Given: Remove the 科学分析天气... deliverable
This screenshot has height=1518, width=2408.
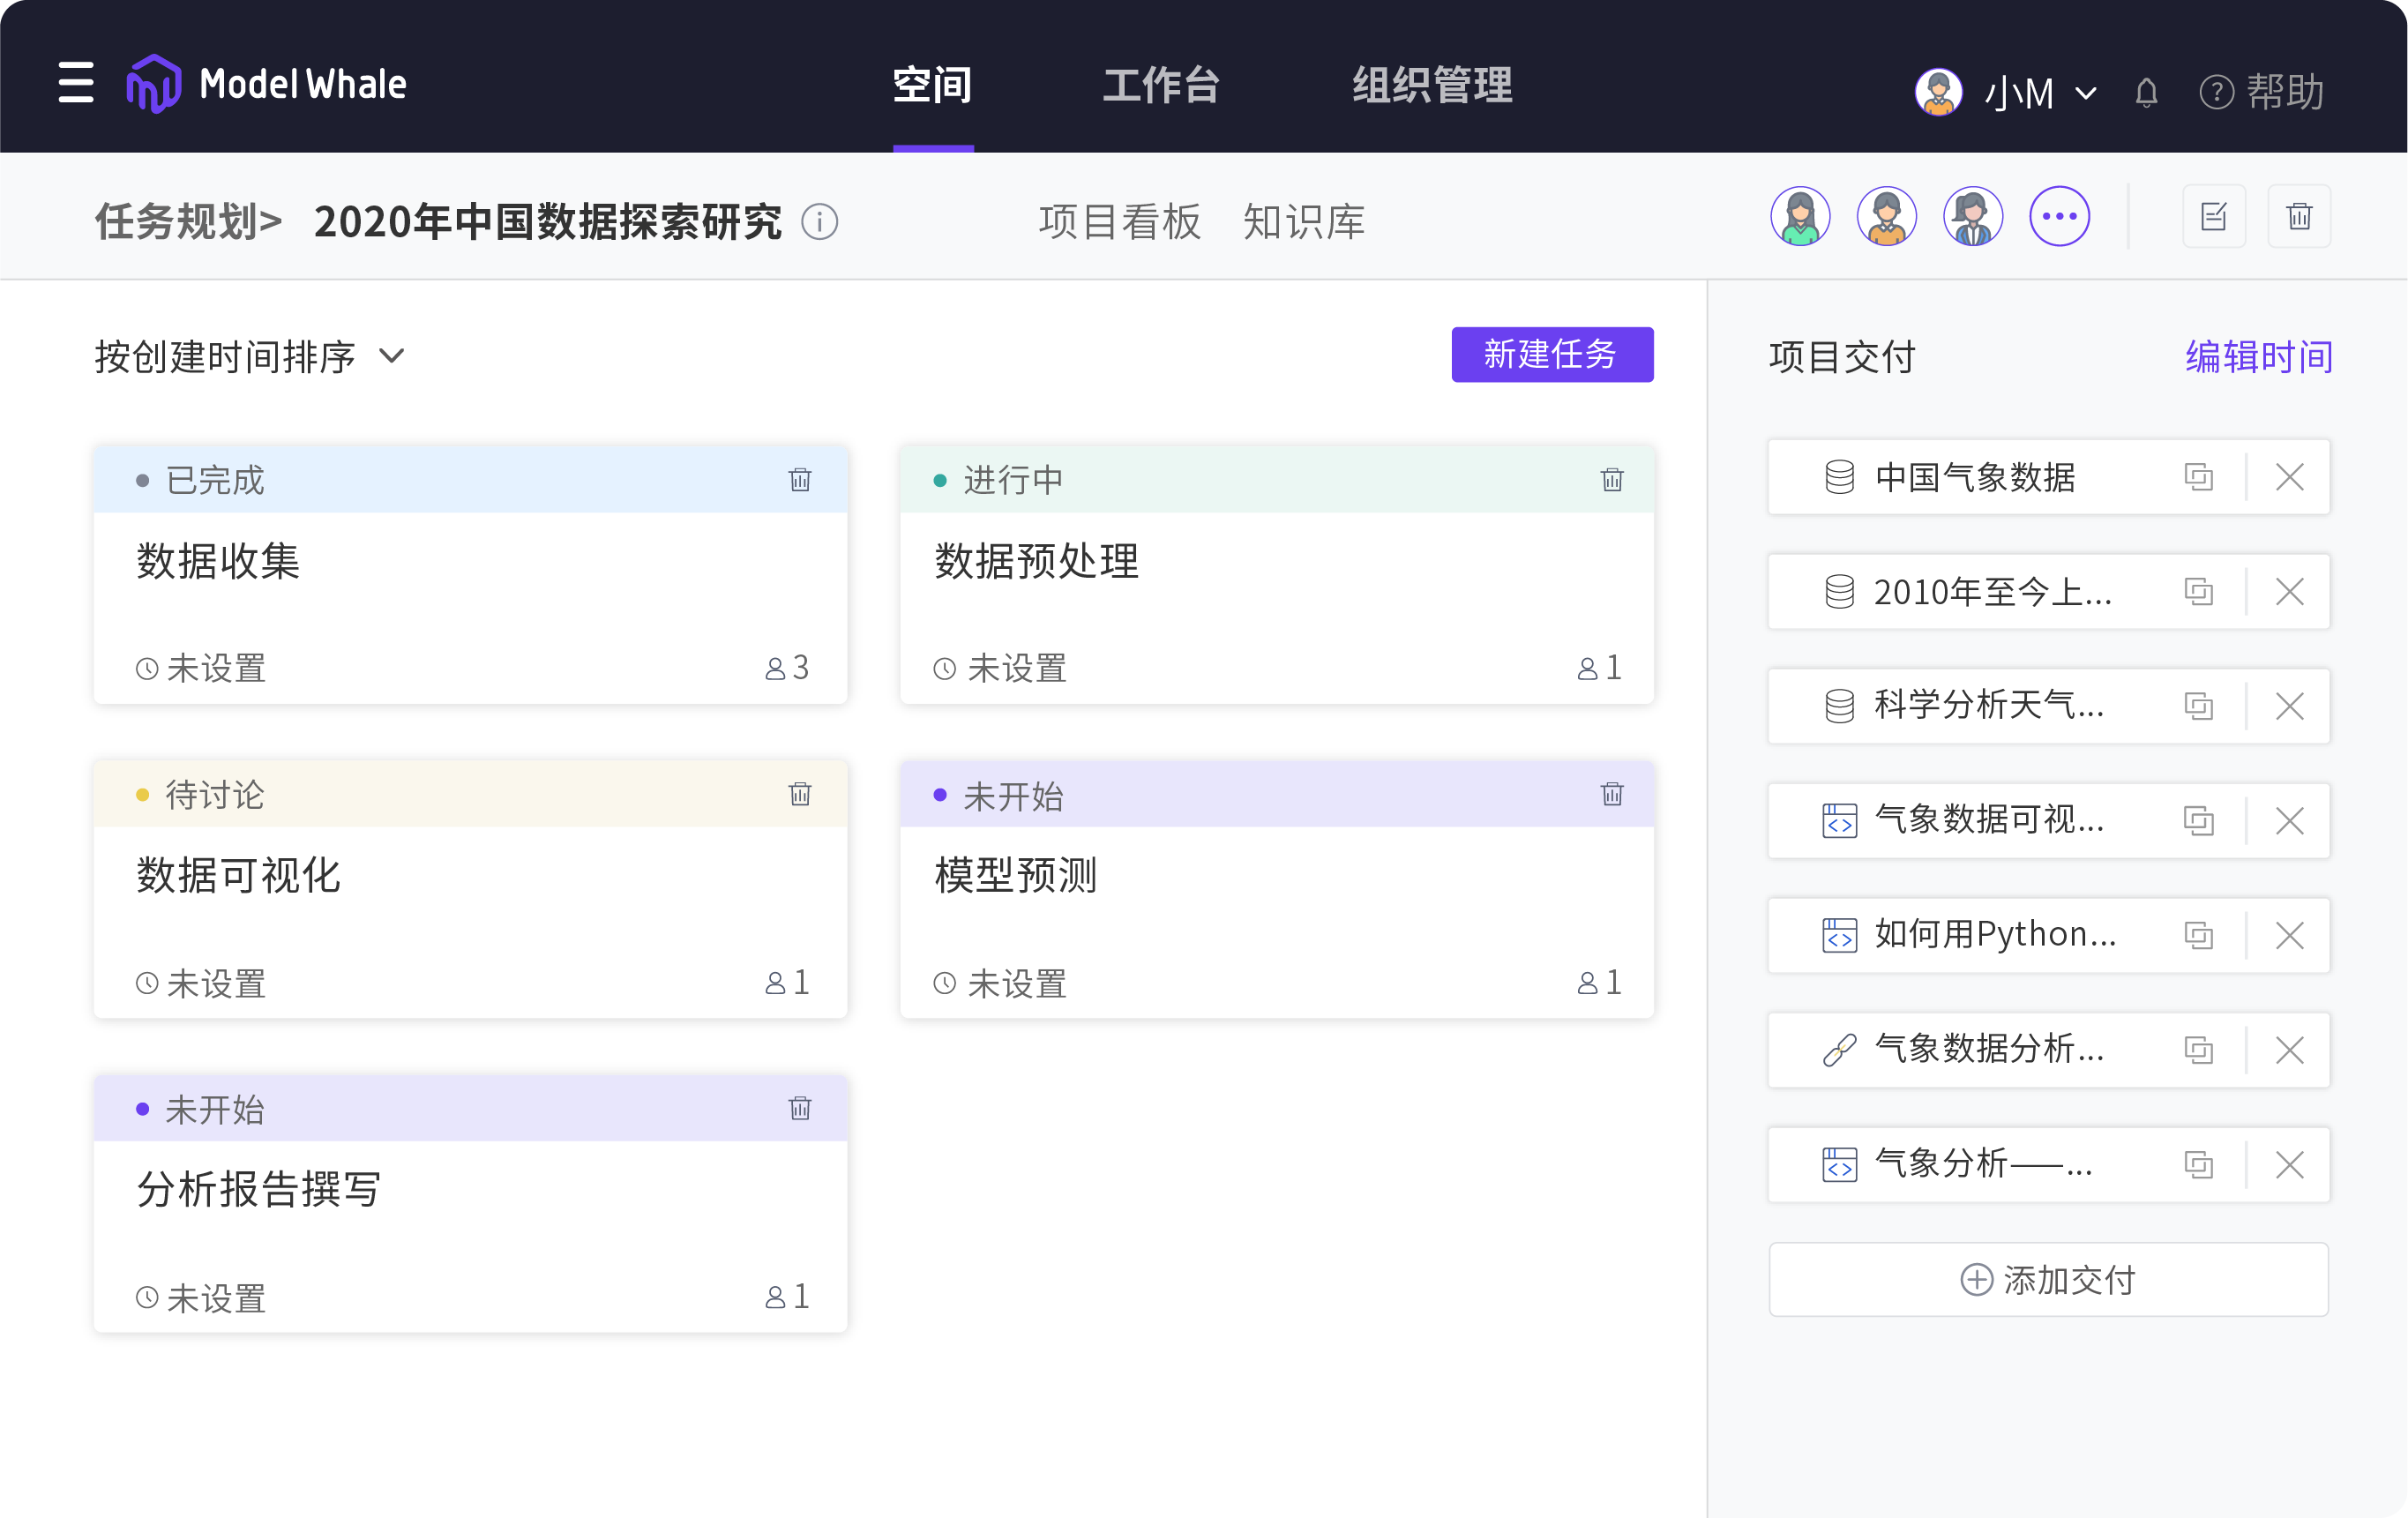Looking at the screenshot, I should [x=2289, y=706].
